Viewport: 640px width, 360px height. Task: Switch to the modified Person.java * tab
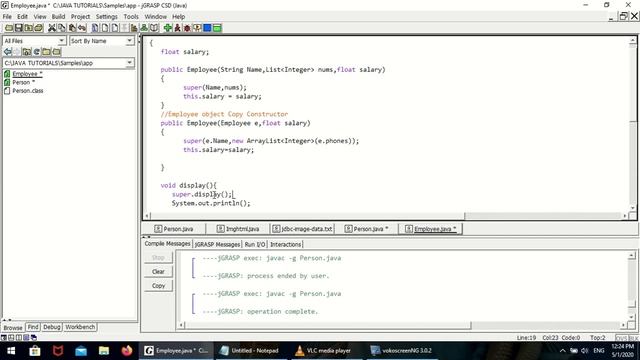[367, 229]
